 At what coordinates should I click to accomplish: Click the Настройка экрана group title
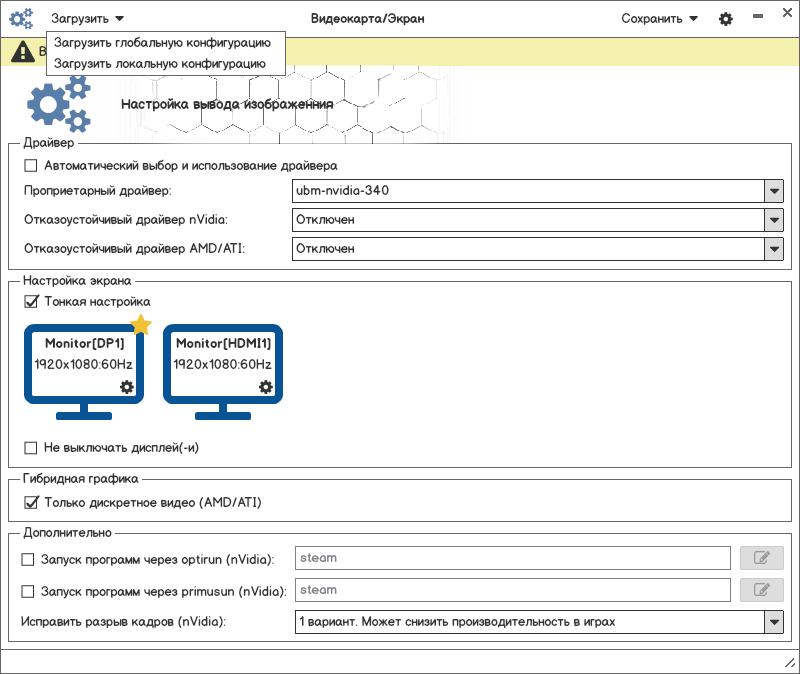point(77,281)
